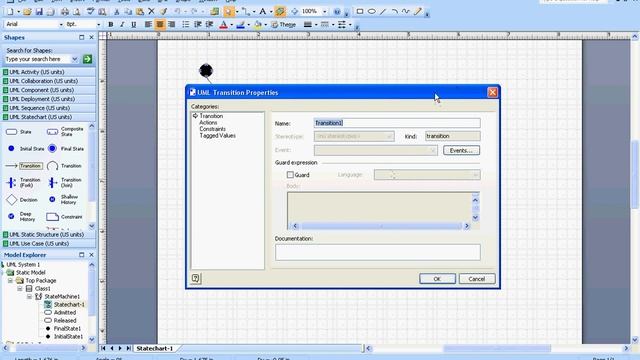The width and height of the screenshot is (640, 360).
Task: Click into the Documentation text box
Action: click(378, 252)
